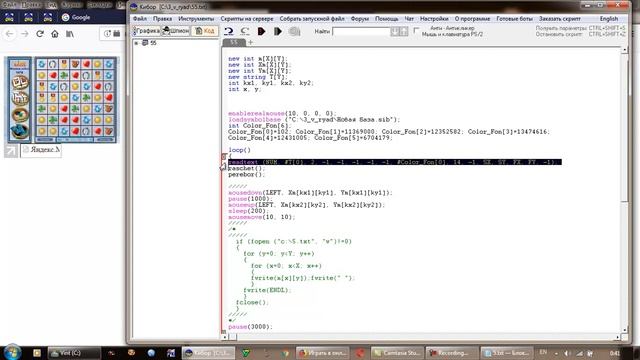Image resolution: width=640 pixels, height=360 pixels.
Task: Click the second play icon in toolbar
Action: (278, 31)
